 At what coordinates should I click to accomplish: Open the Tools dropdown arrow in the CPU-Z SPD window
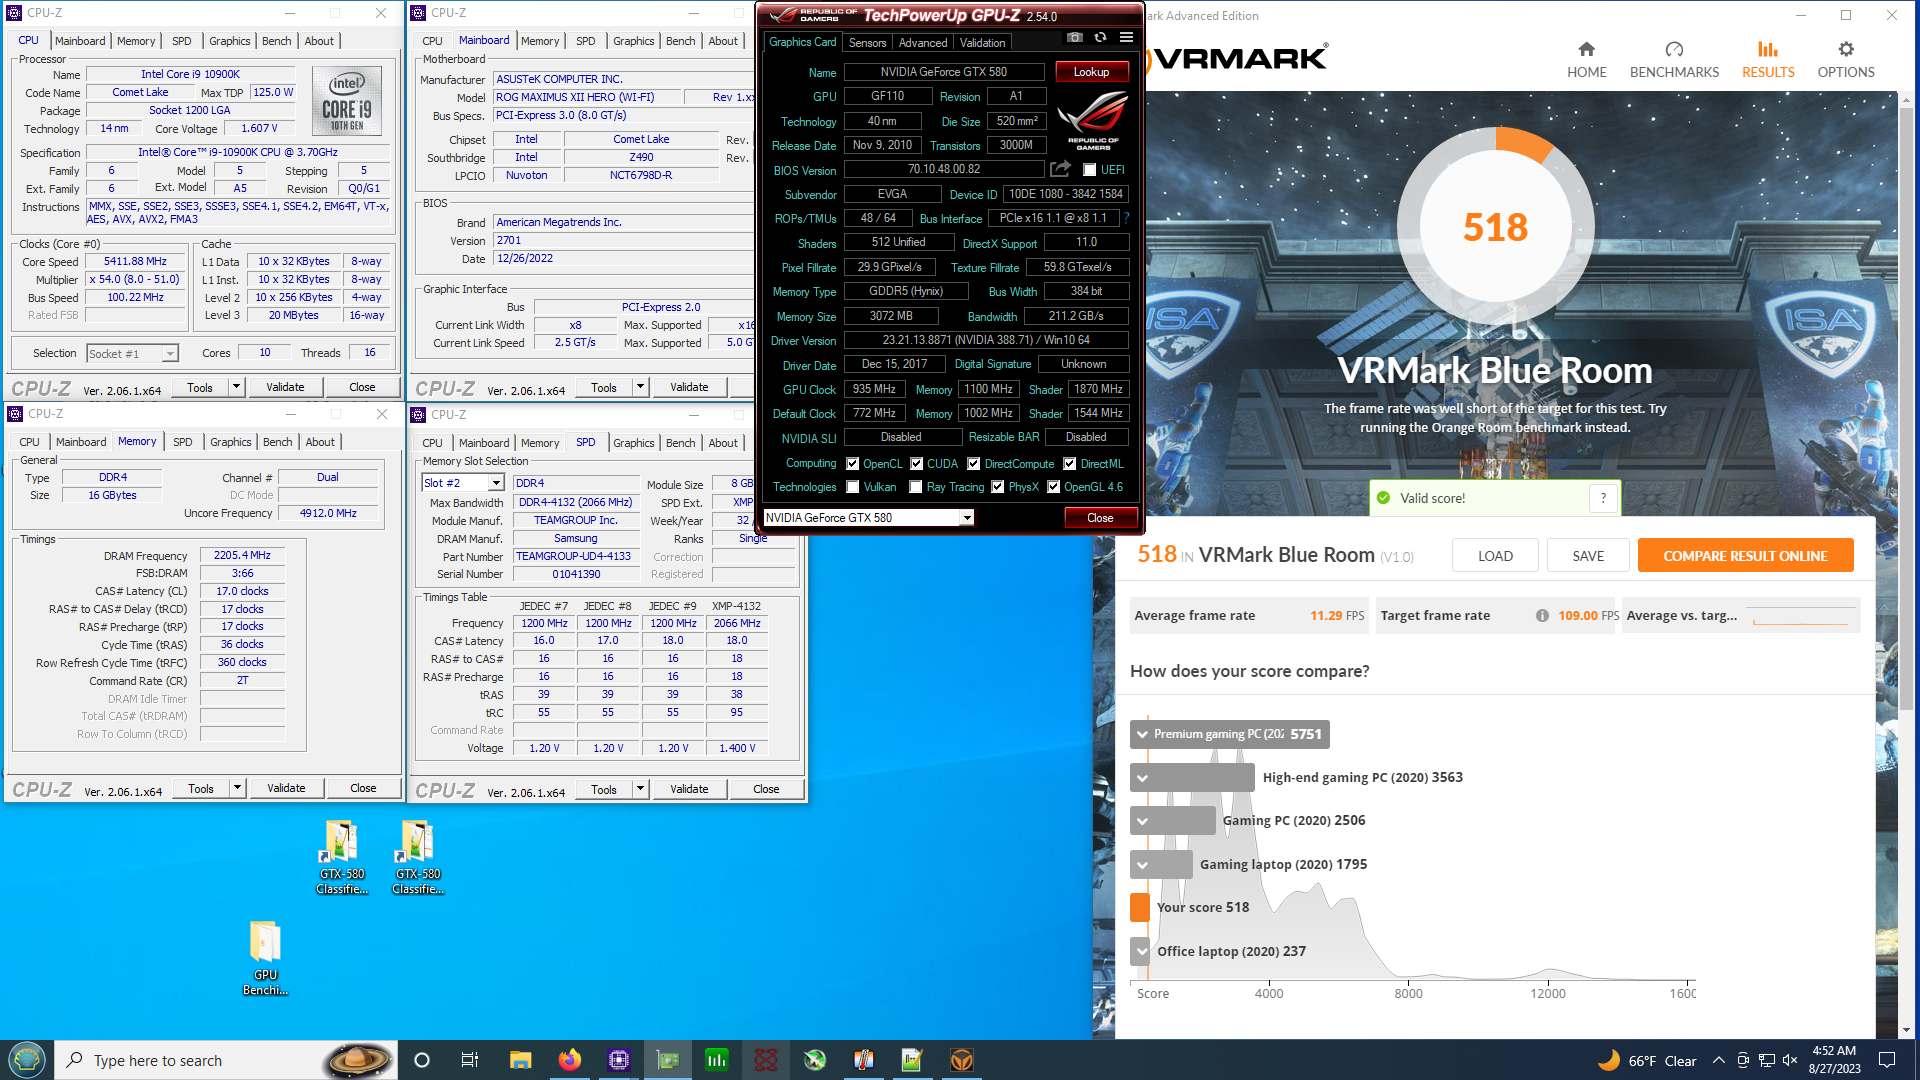tap(640, 789)
